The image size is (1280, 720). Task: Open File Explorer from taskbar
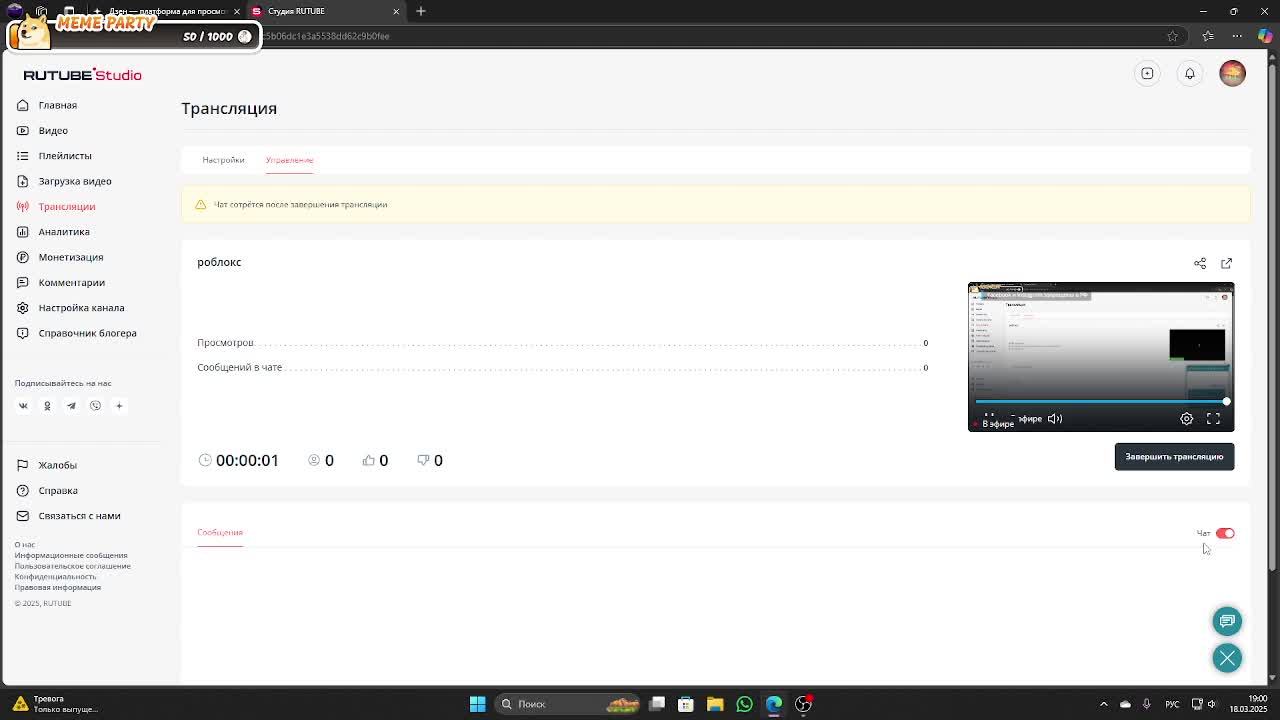715,704
